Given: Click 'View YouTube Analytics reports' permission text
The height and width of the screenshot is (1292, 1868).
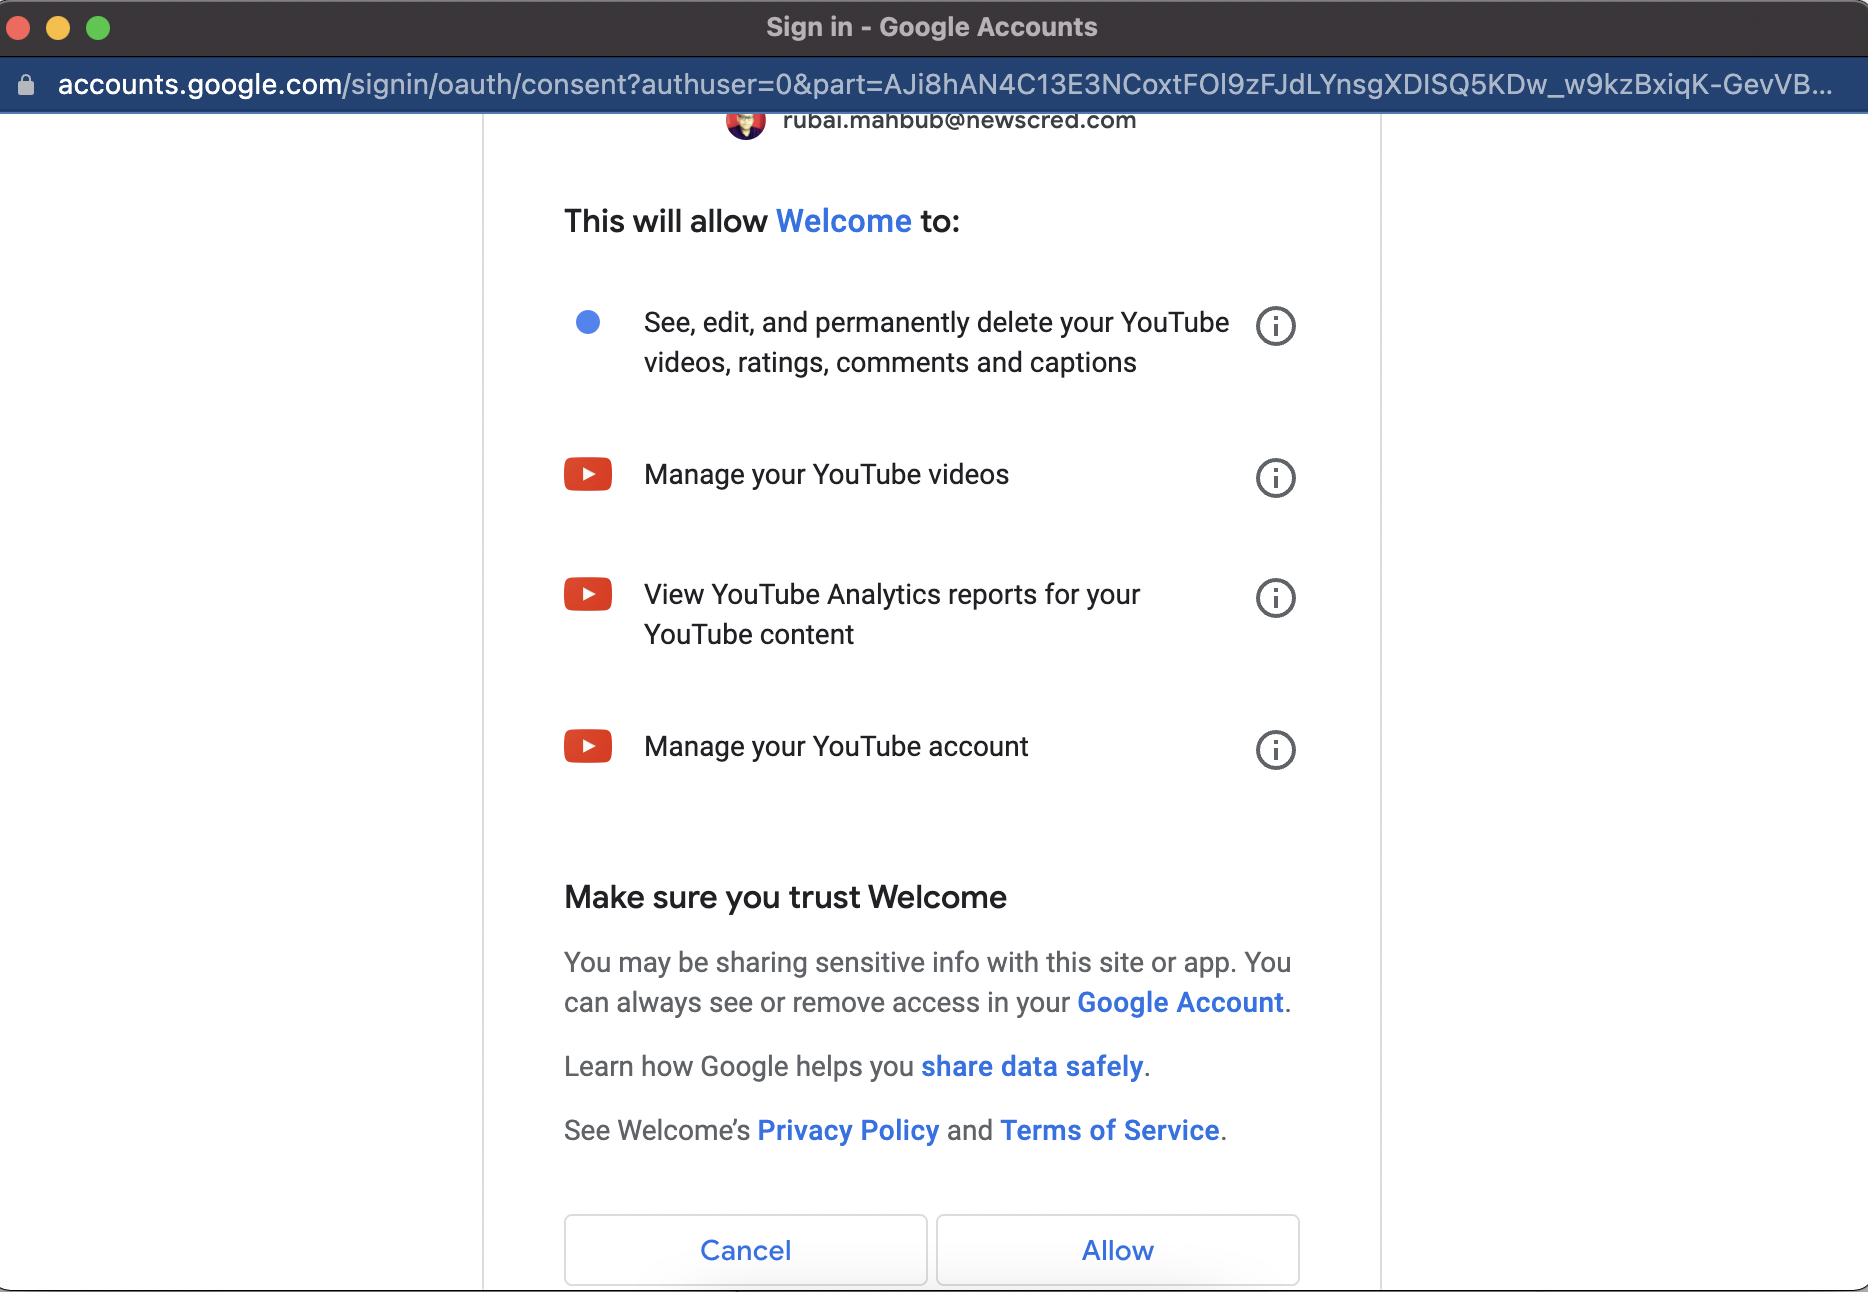Looking at the screenshot, I should [892, 614].
